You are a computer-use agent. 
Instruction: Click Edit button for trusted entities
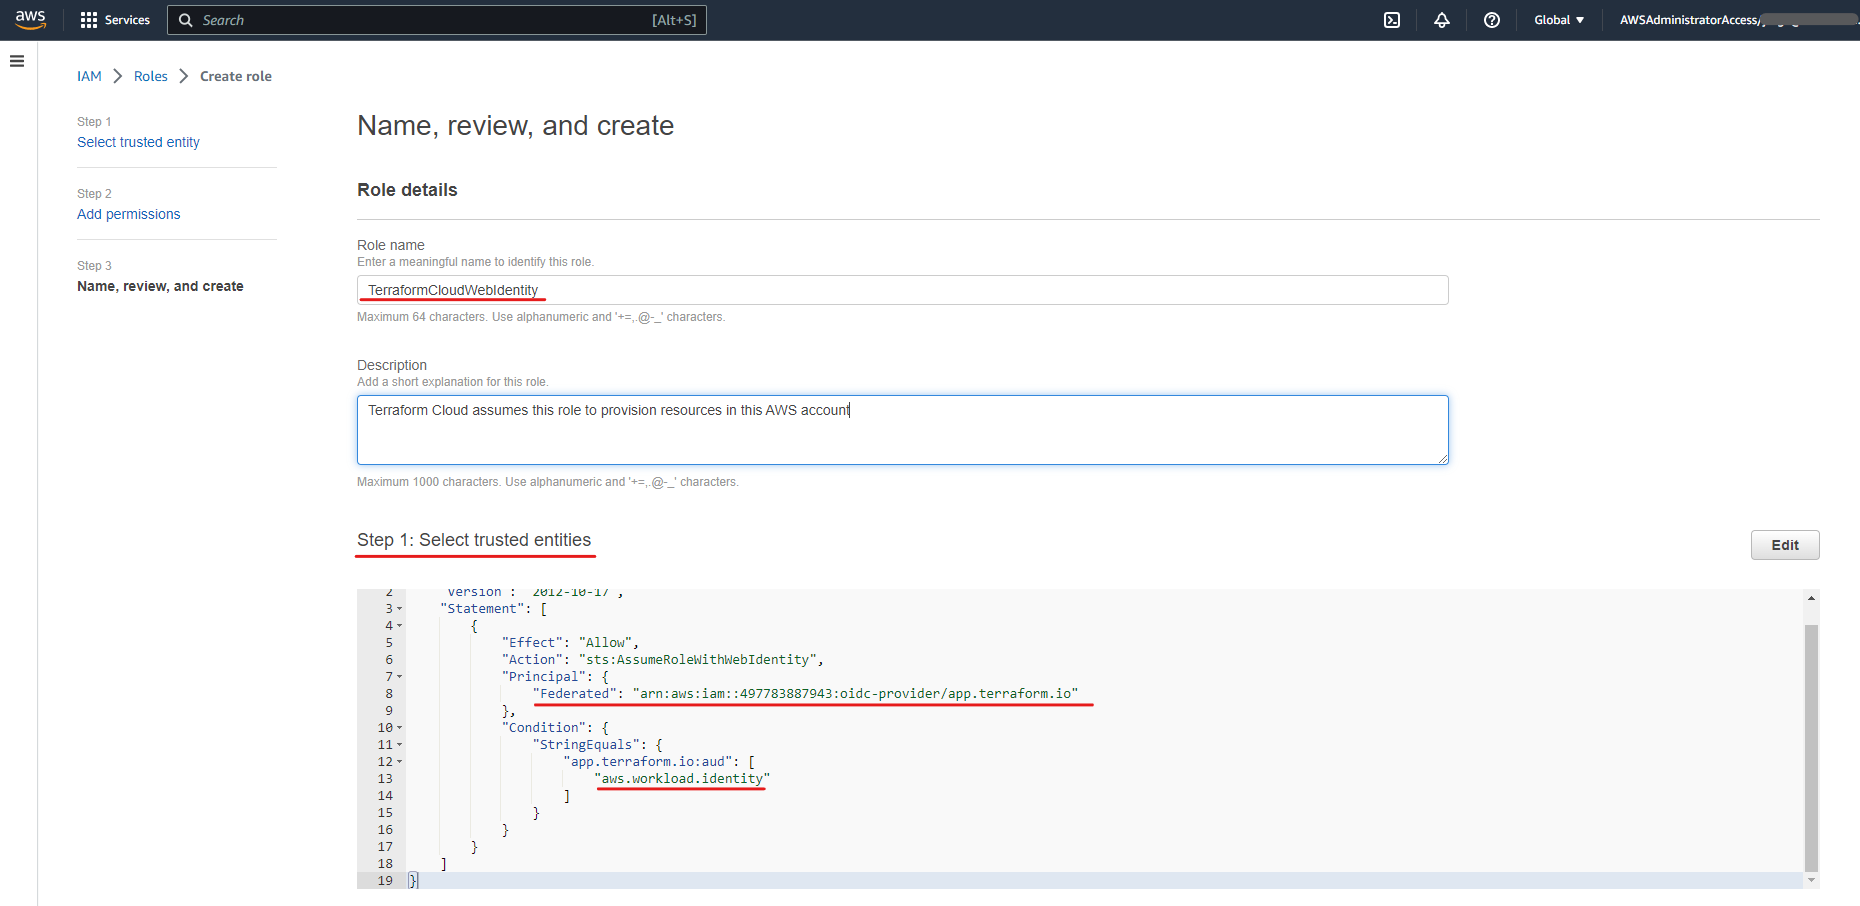coord(1785,545)
